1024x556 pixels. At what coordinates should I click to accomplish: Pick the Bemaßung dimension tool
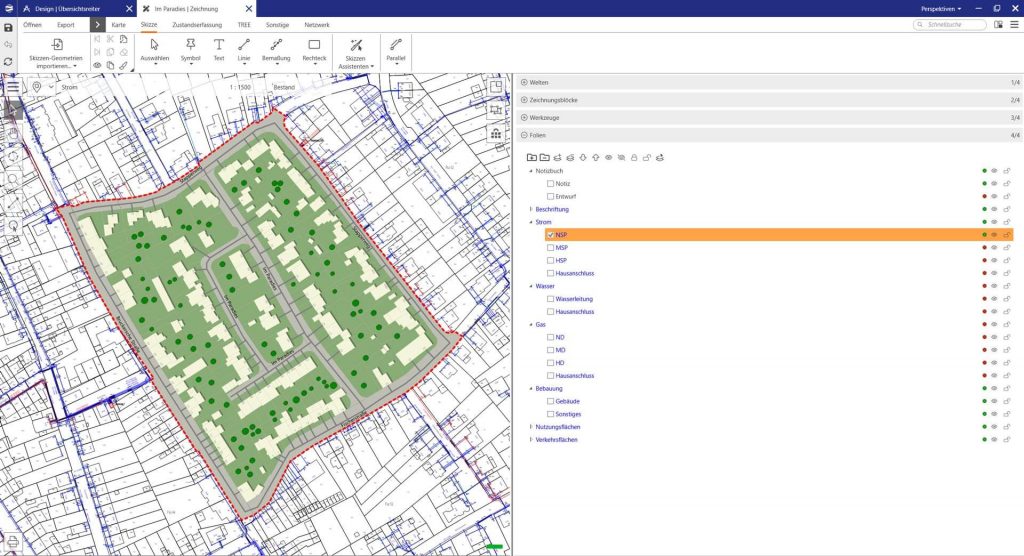pyautogui.click(x=276, y=46)
